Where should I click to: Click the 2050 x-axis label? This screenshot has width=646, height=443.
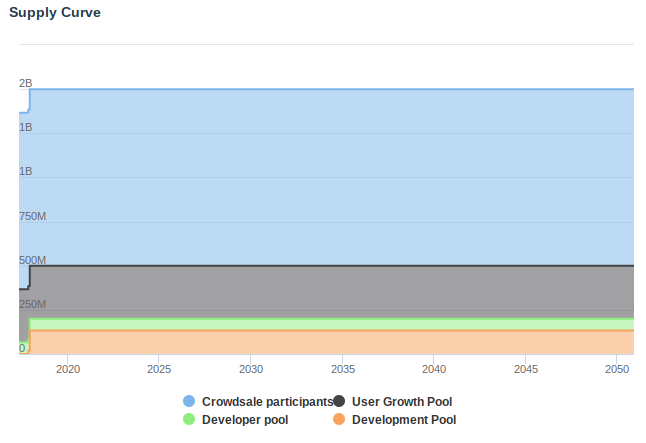click(x=617, y=369)
